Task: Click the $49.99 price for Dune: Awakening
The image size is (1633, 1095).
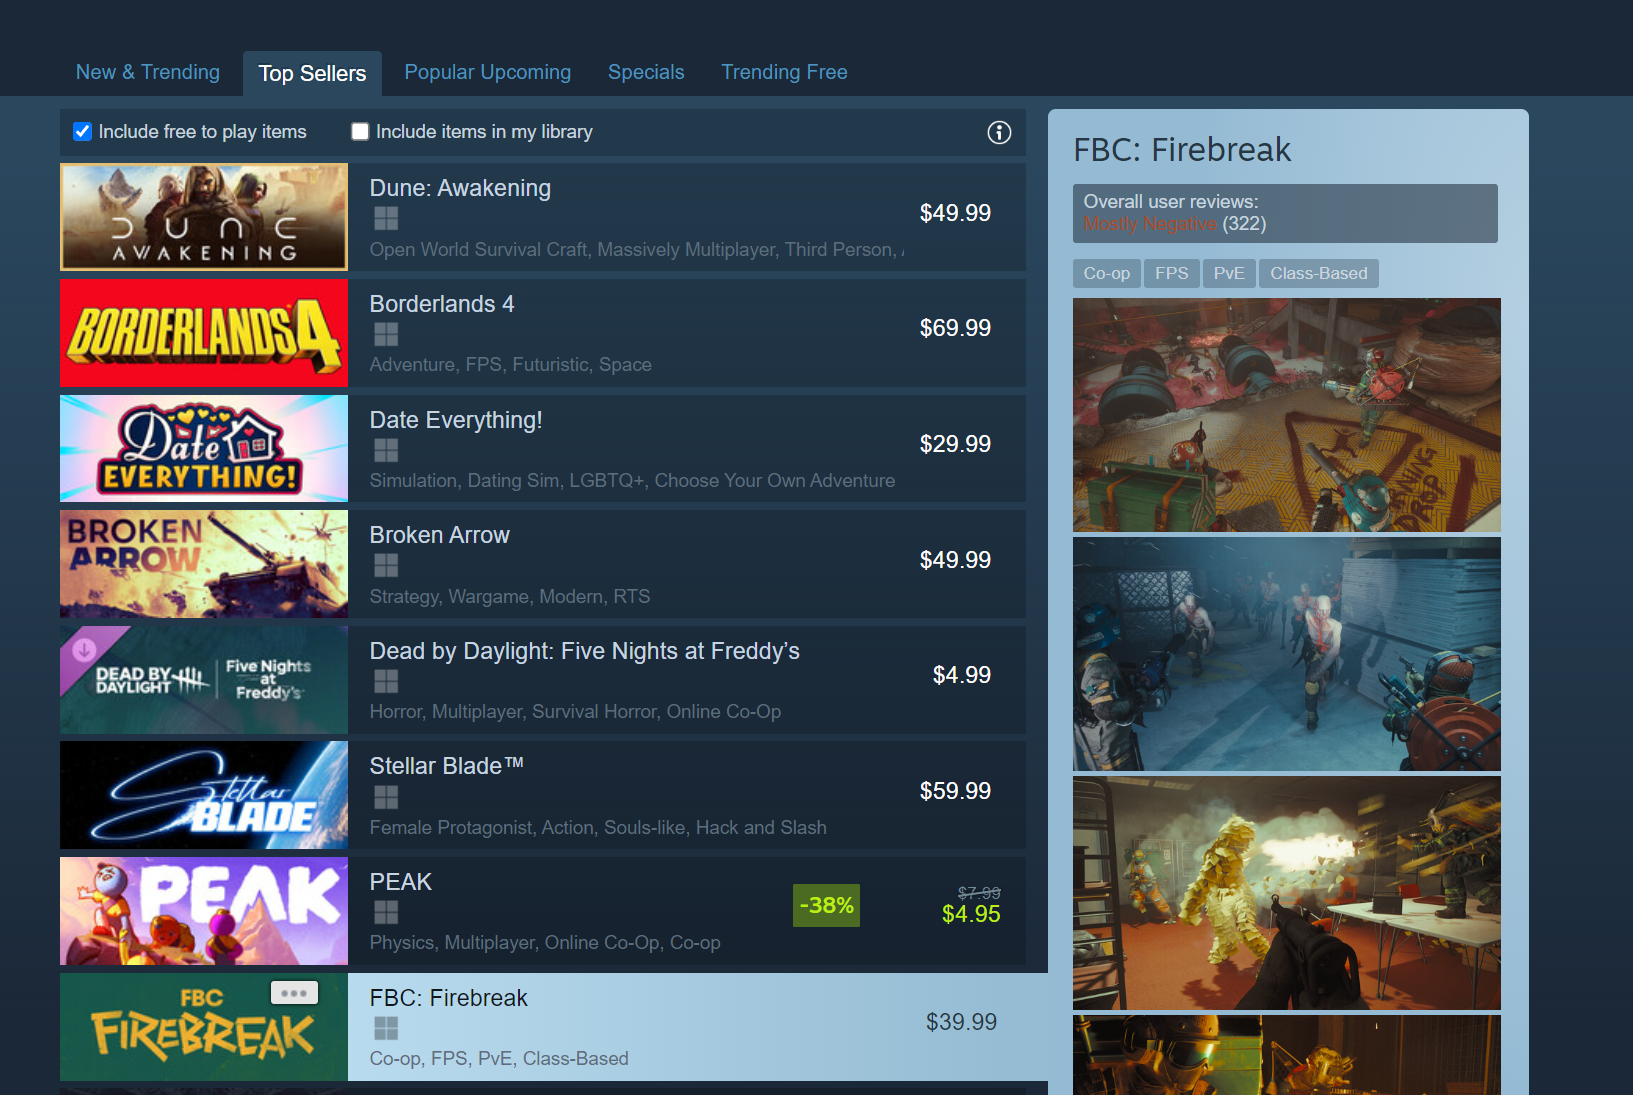Action: tap(955, 213)
